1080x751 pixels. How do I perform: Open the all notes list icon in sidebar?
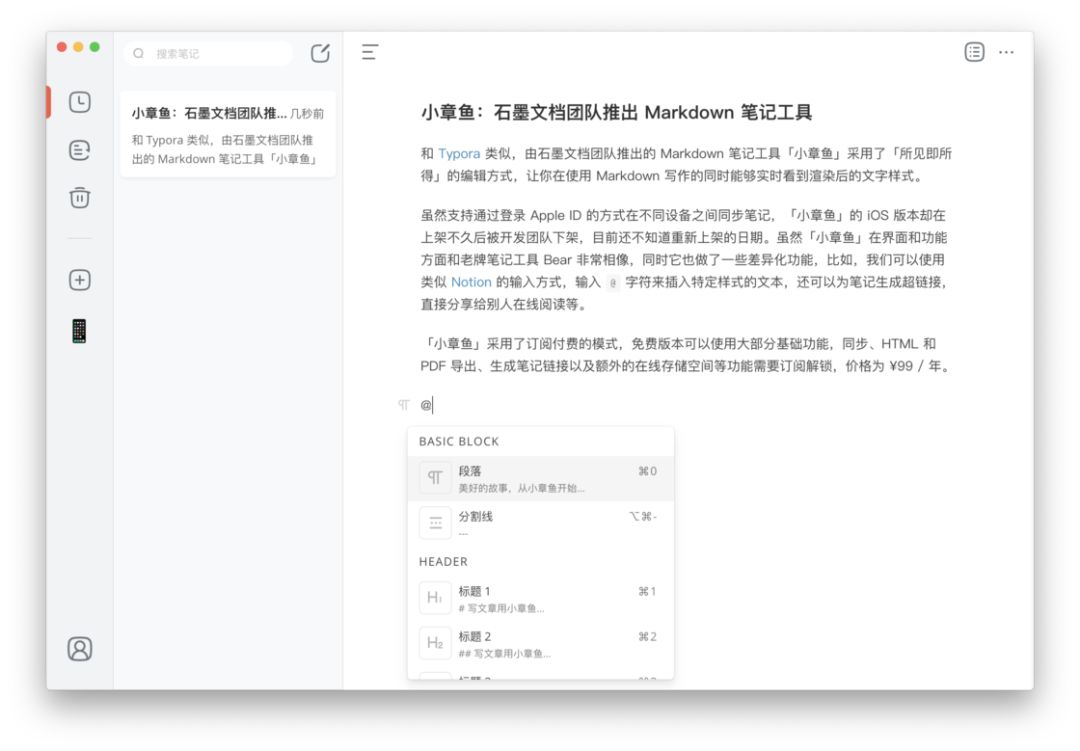[x=80, y=150]
